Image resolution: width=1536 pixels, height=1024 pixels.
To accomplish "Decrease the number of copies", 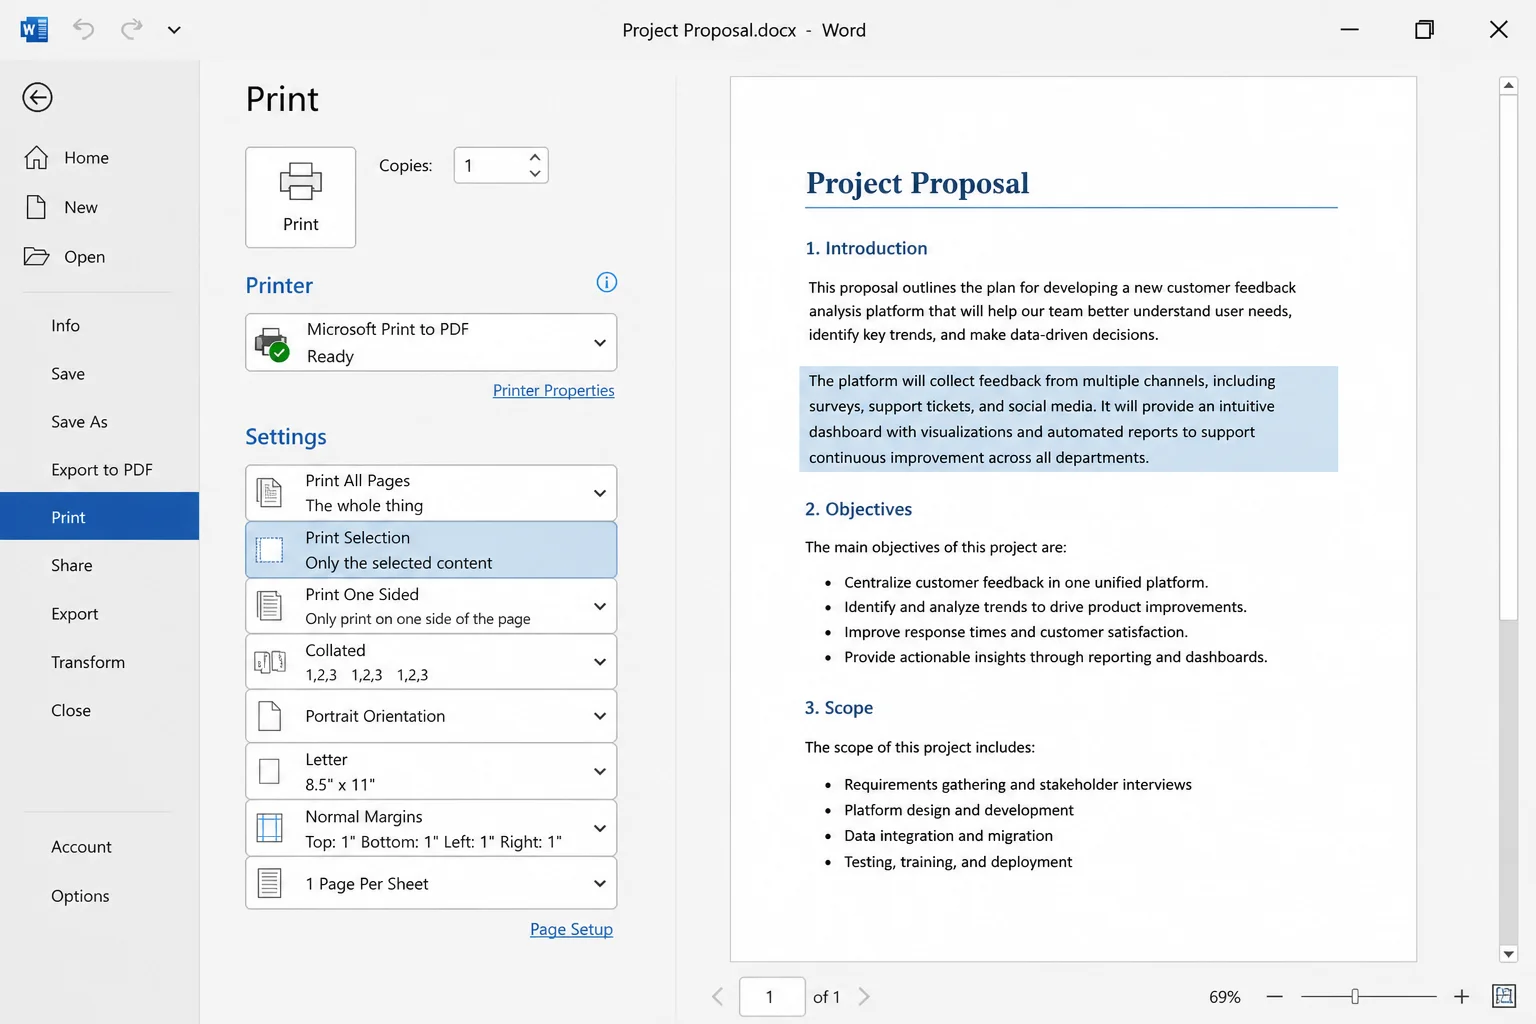I will tap(535, 174).
